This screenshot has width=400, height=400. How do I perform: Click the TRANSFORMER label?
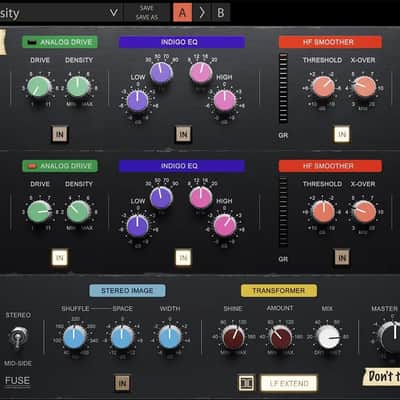coord(279,291)
